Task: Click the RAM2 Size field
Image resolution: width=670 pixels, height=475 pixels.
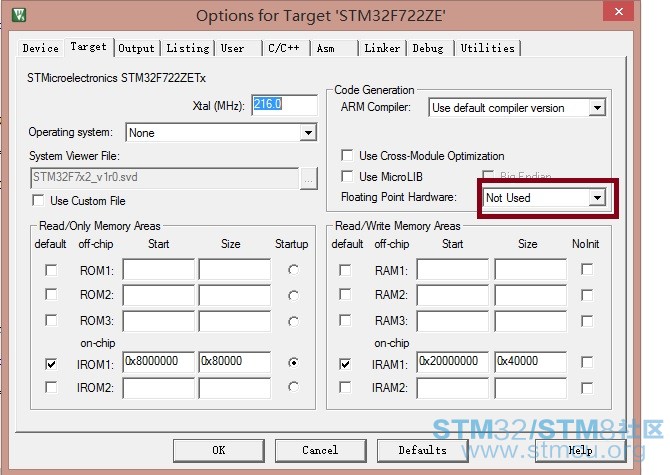Action: click(x=531, y=295)
